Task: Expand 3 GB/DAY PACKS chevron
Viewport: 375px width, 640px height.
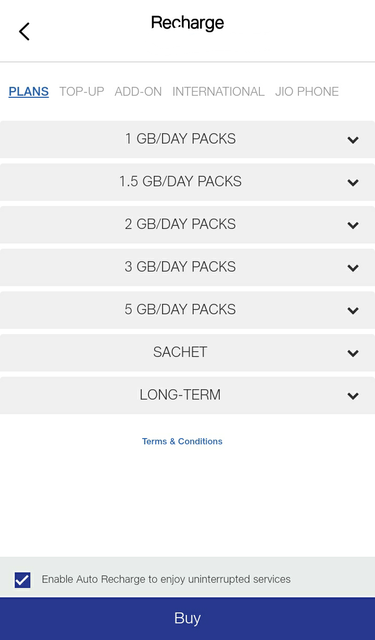Action: tap(353, 267)
